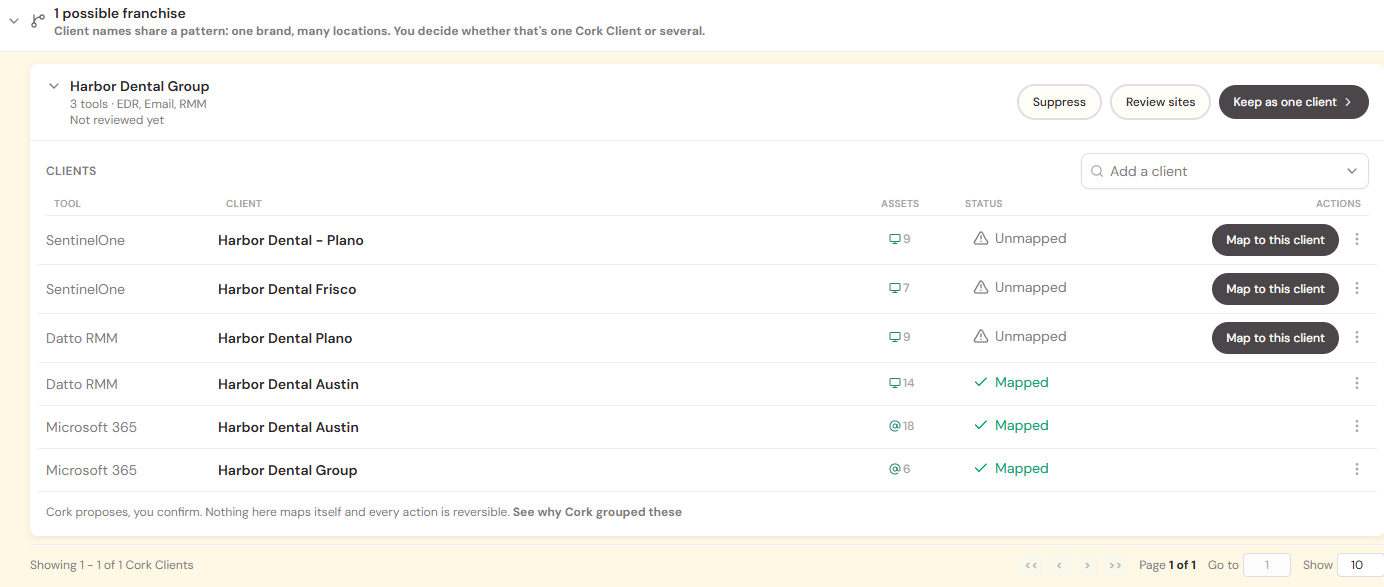This screenshot has height=587, width=1384.
Task: Click Review sites button
Action: tap(1160, 102)
